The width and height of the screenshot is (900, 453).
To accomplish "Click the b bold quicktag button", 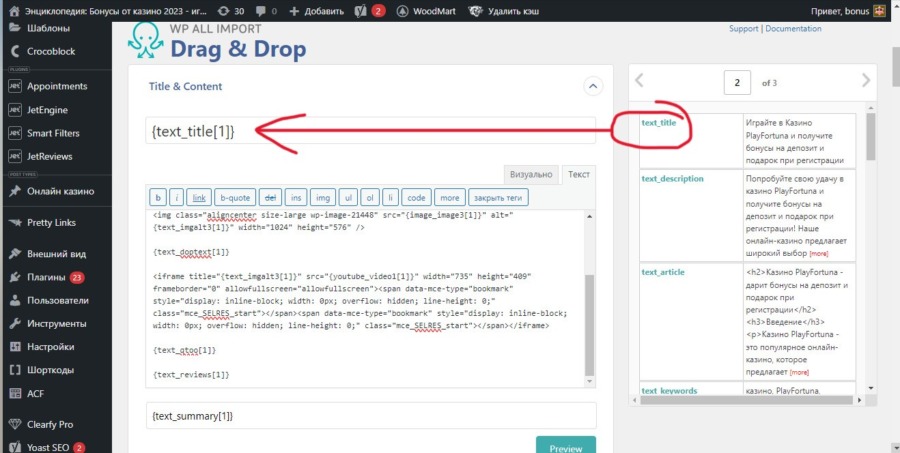I will coord(158,198).
